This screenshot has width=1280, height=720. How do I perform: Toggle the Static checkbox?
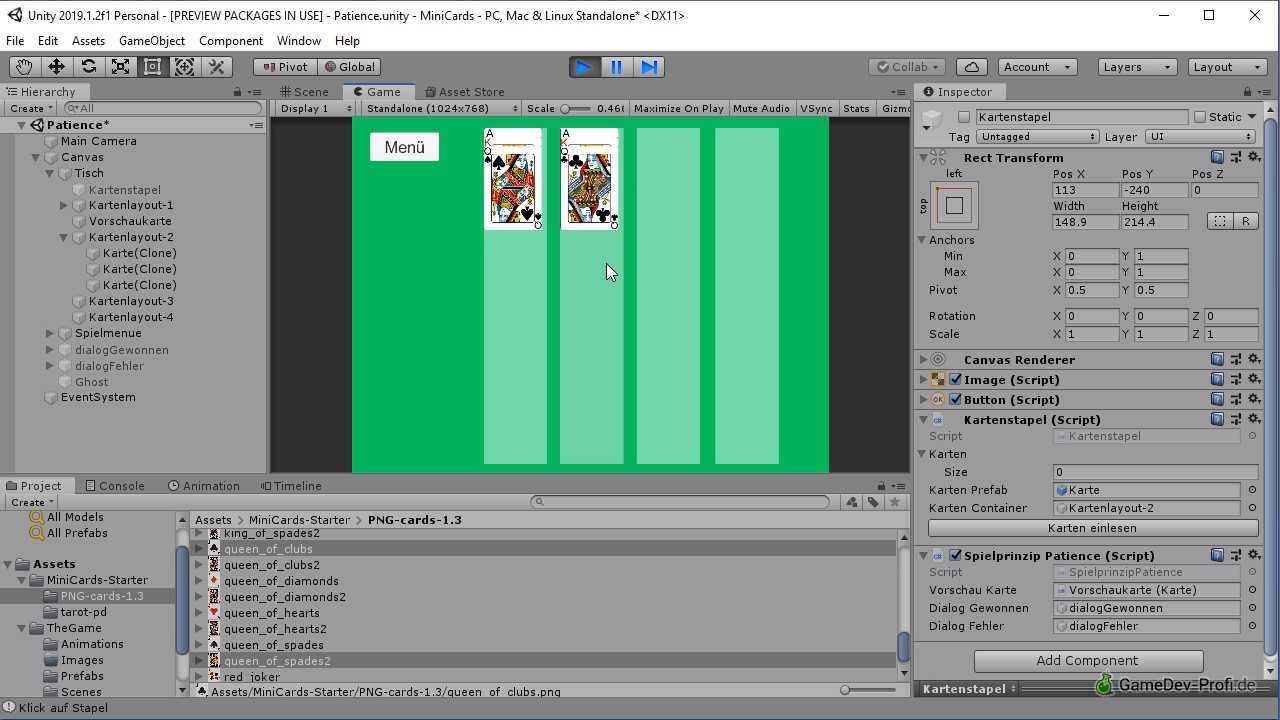1200,117
